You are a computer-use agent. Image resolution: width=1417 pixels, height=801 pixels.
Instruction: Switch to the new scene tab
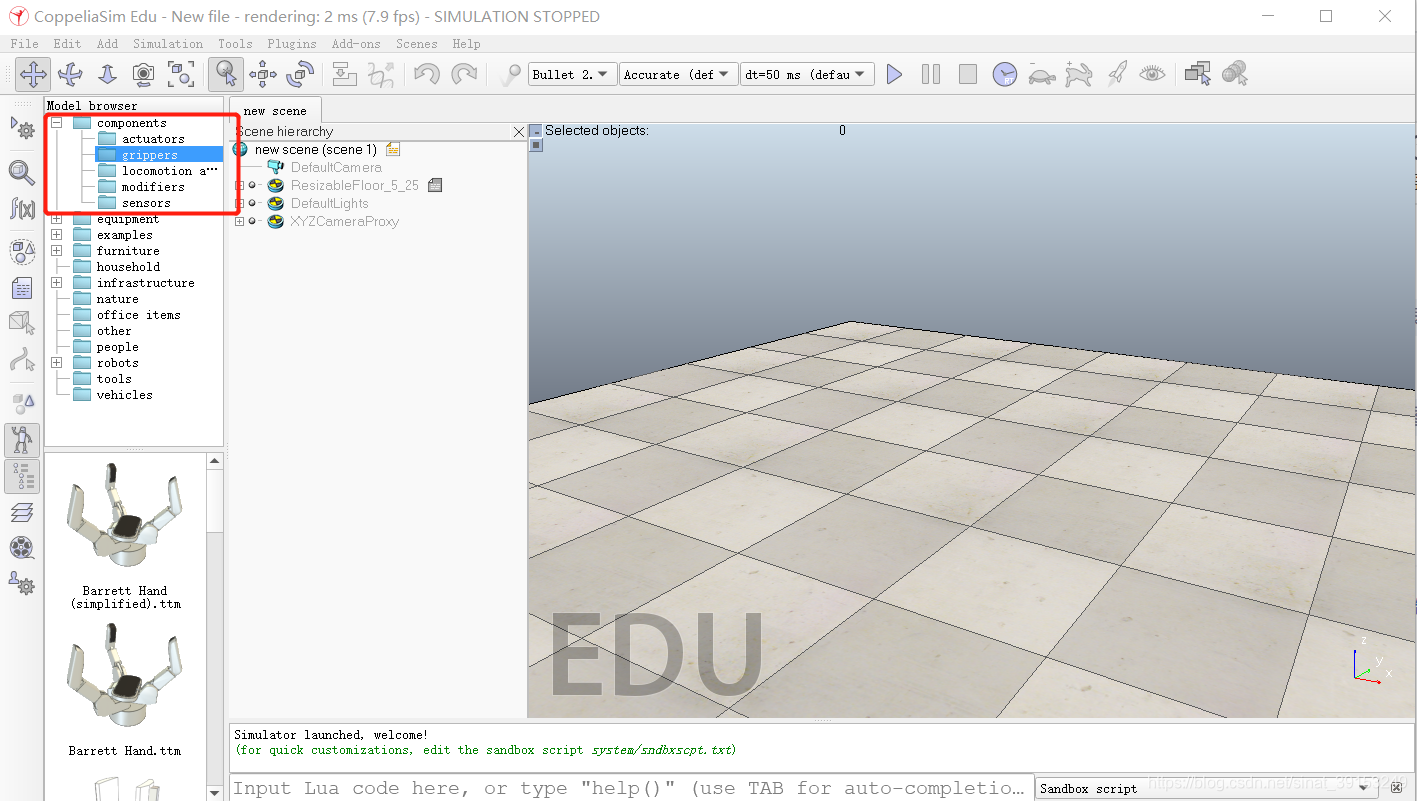point(275,110)
